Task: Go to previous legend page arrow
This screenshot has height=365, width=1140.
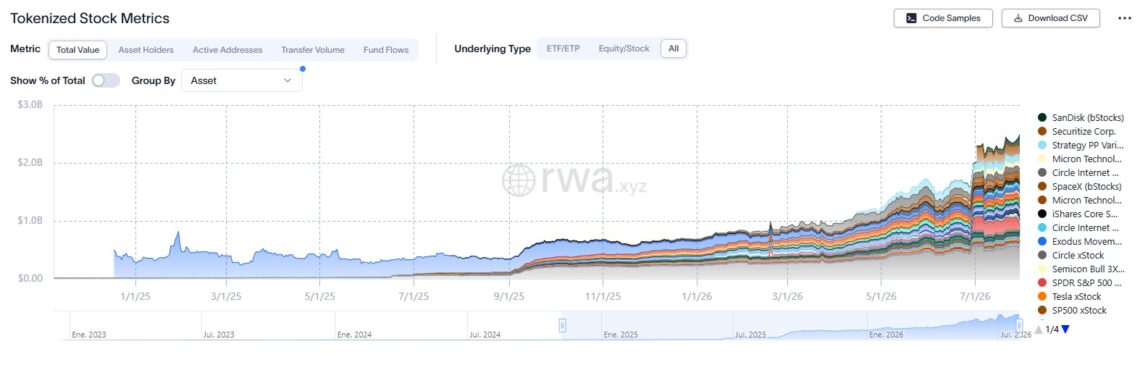Action: click(1038, 329)
